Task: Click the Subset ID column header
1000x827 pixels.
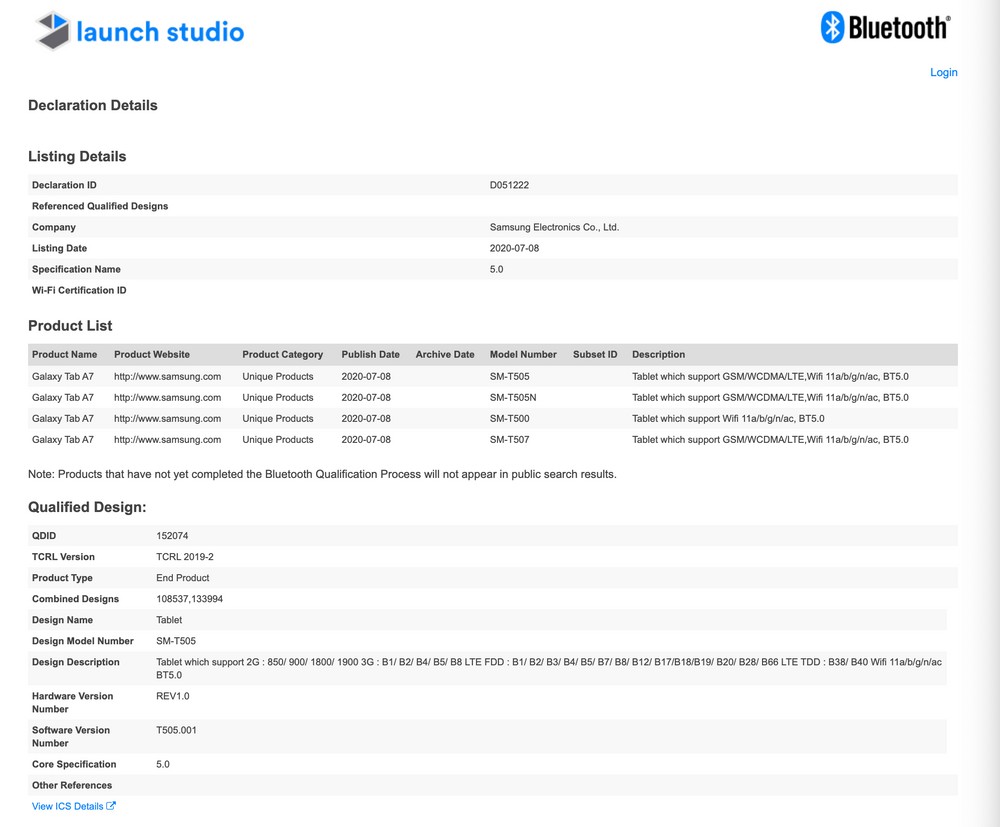Action: [595, 355]
